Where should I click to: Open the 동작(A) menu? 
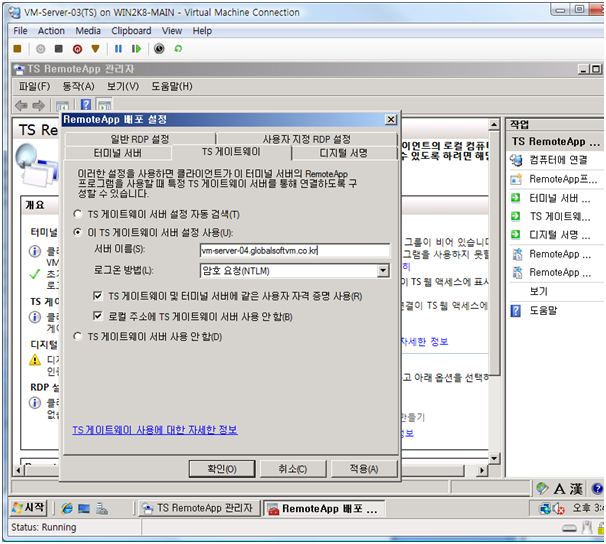(78, 86)
